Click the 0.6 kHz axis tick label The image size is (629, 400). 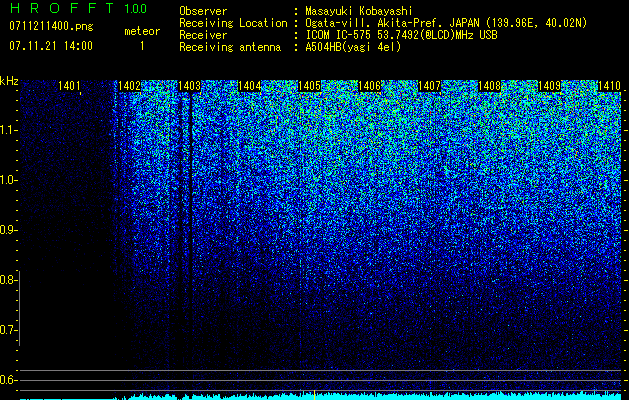coord(8,380)
